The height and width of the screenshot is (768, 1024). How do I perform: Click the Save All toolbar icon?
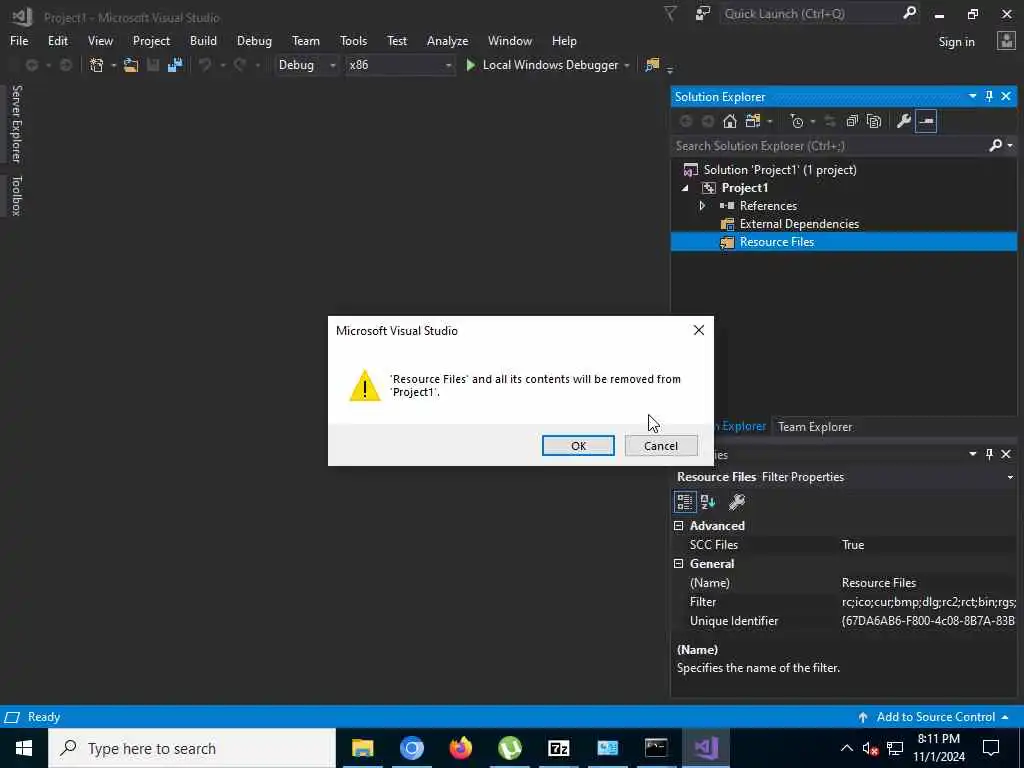175,65
